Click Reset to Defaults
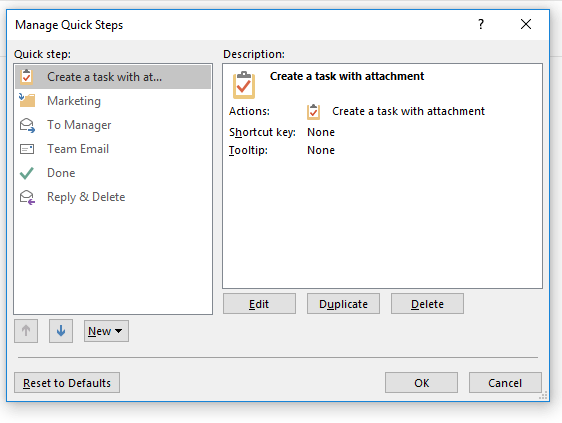This screenshot has height=423, width=562. [67, 382]
